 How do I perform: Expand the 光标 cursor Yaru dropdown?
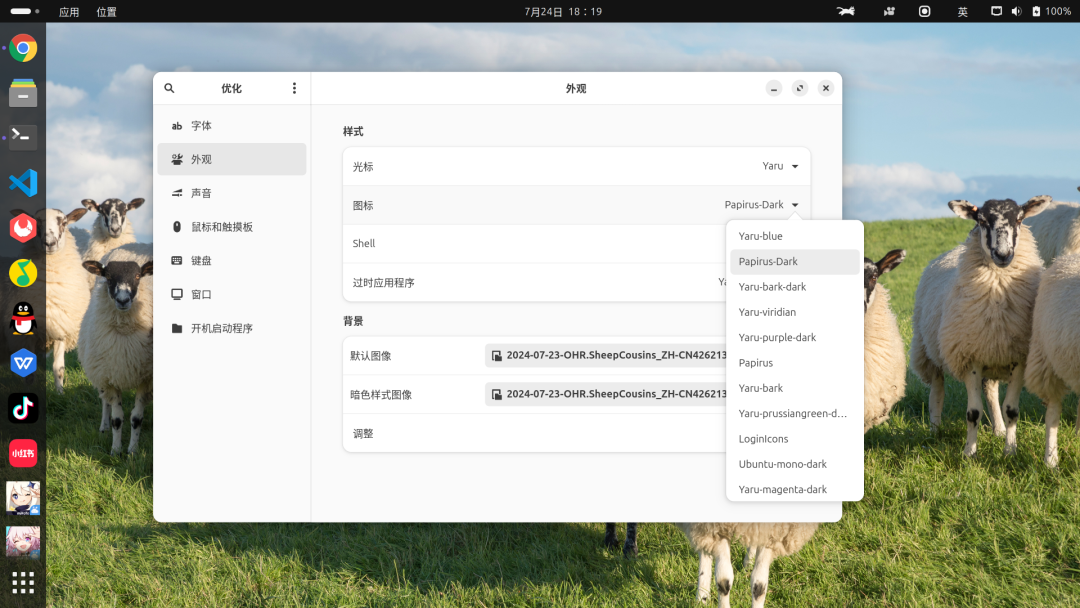tap(780, 166)
